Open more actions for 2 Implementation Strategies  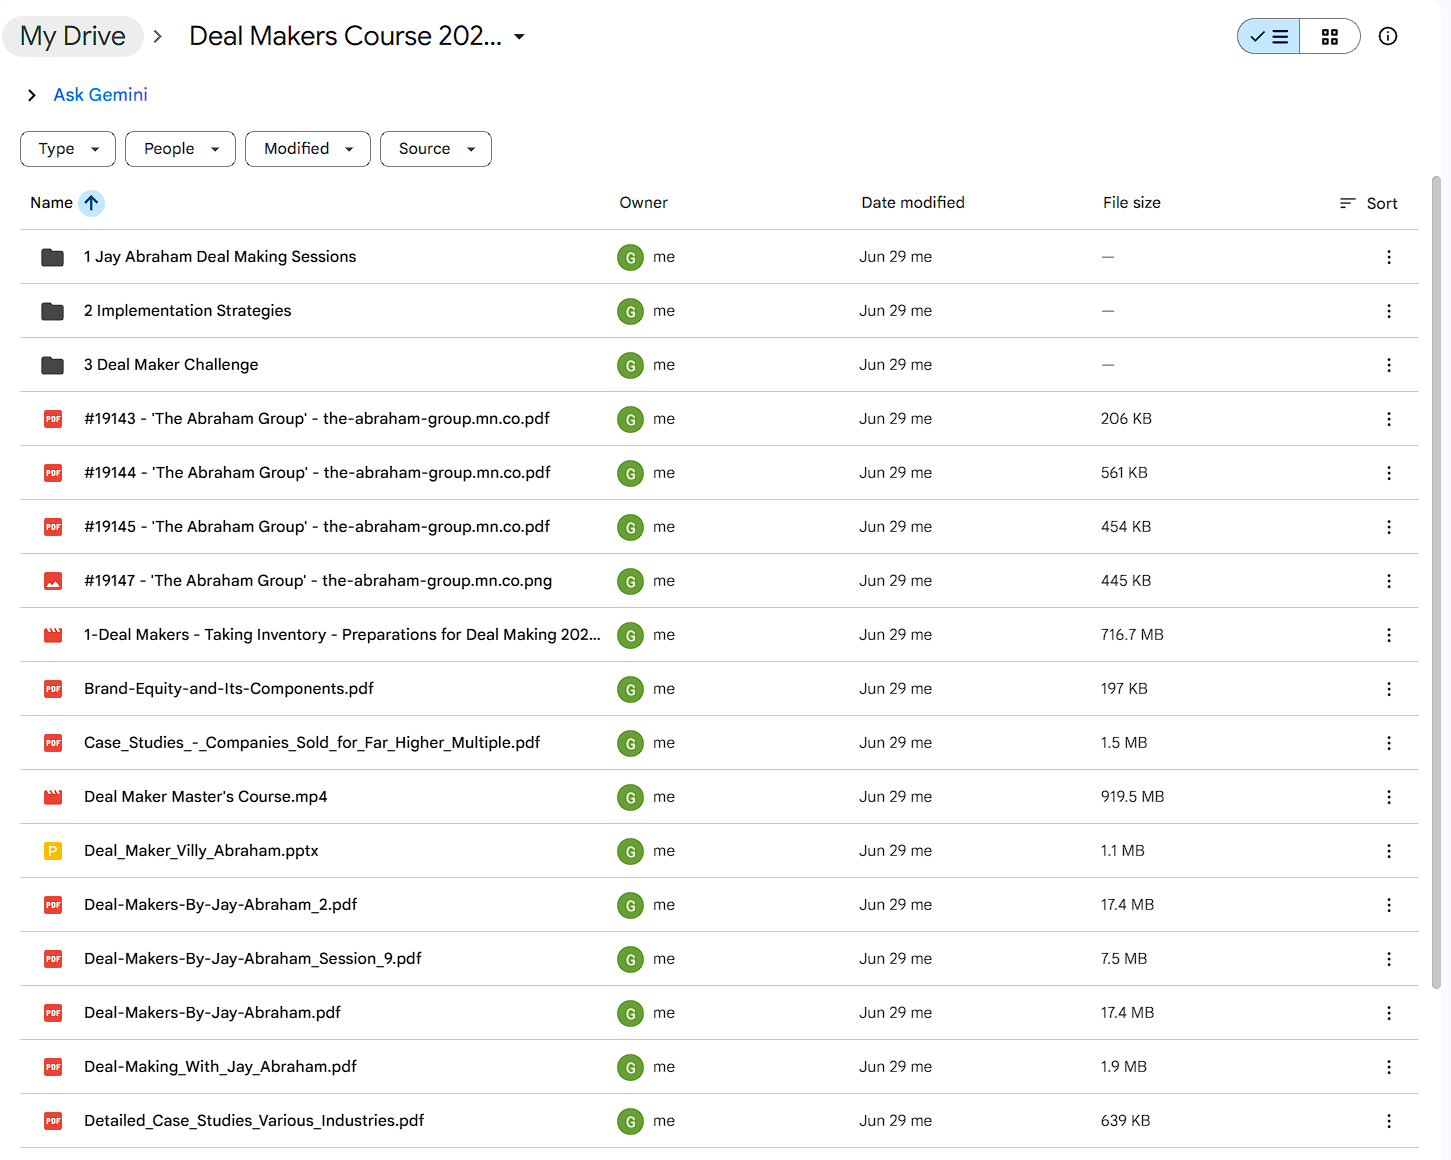point(1389,311)
